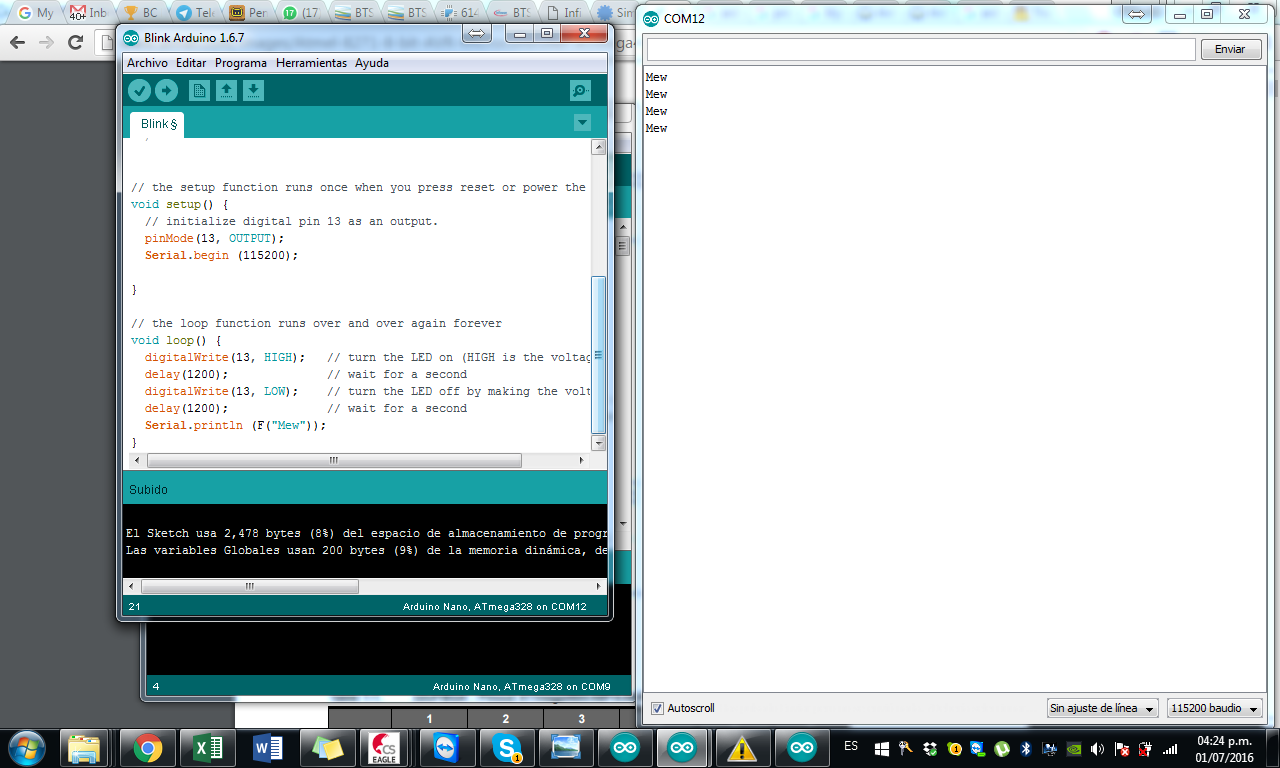Launch Eagle CAD from the taskbar
The image size is (1280, 768).
(x=387, y=747)
